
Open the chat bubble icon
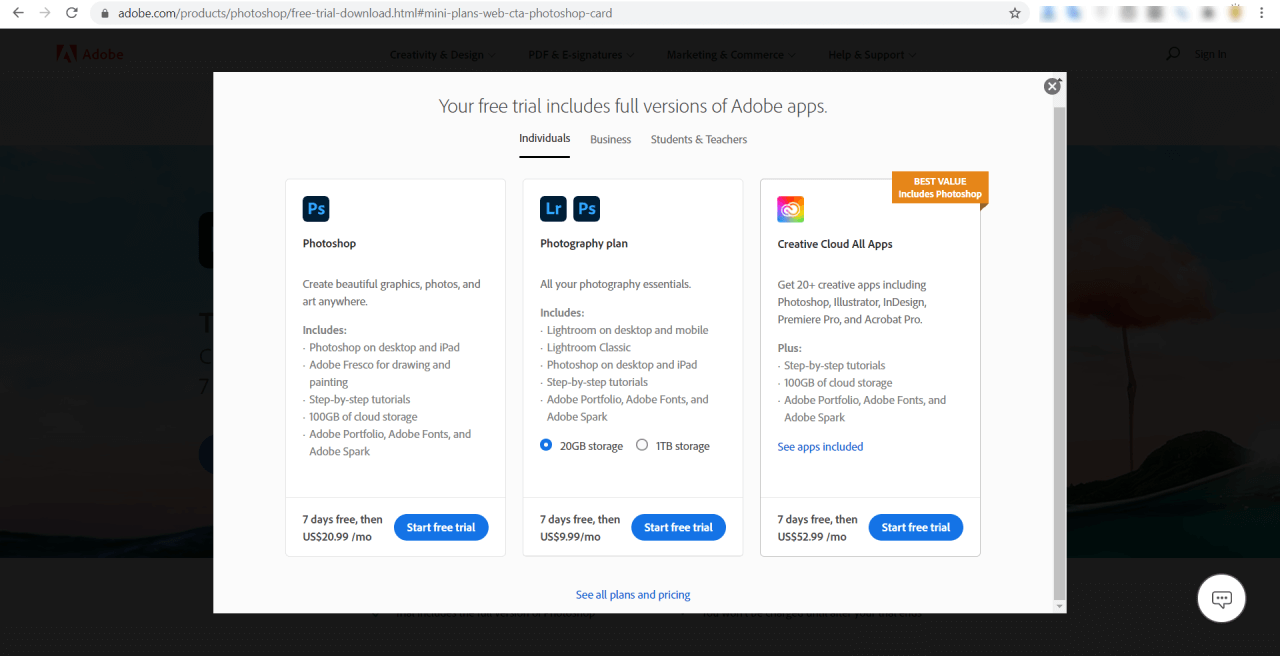(1222, 599)
